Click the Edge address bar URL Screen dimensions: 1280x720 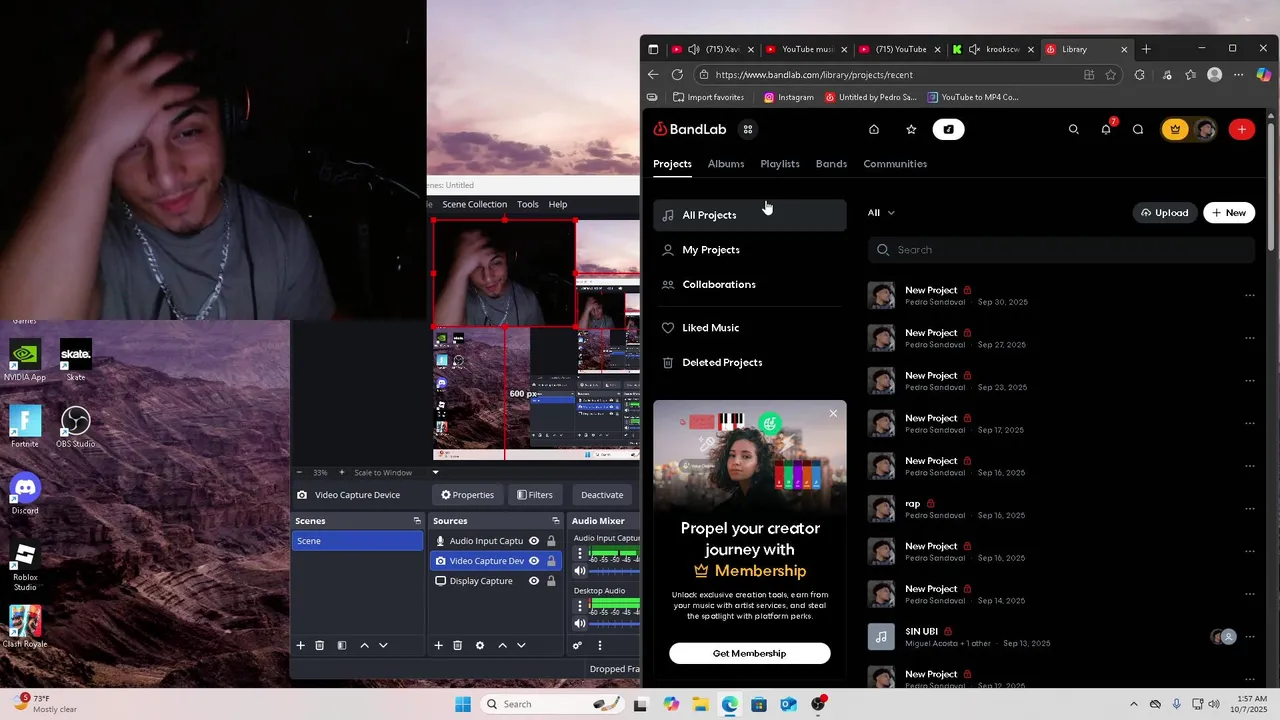tap(814, 74)
